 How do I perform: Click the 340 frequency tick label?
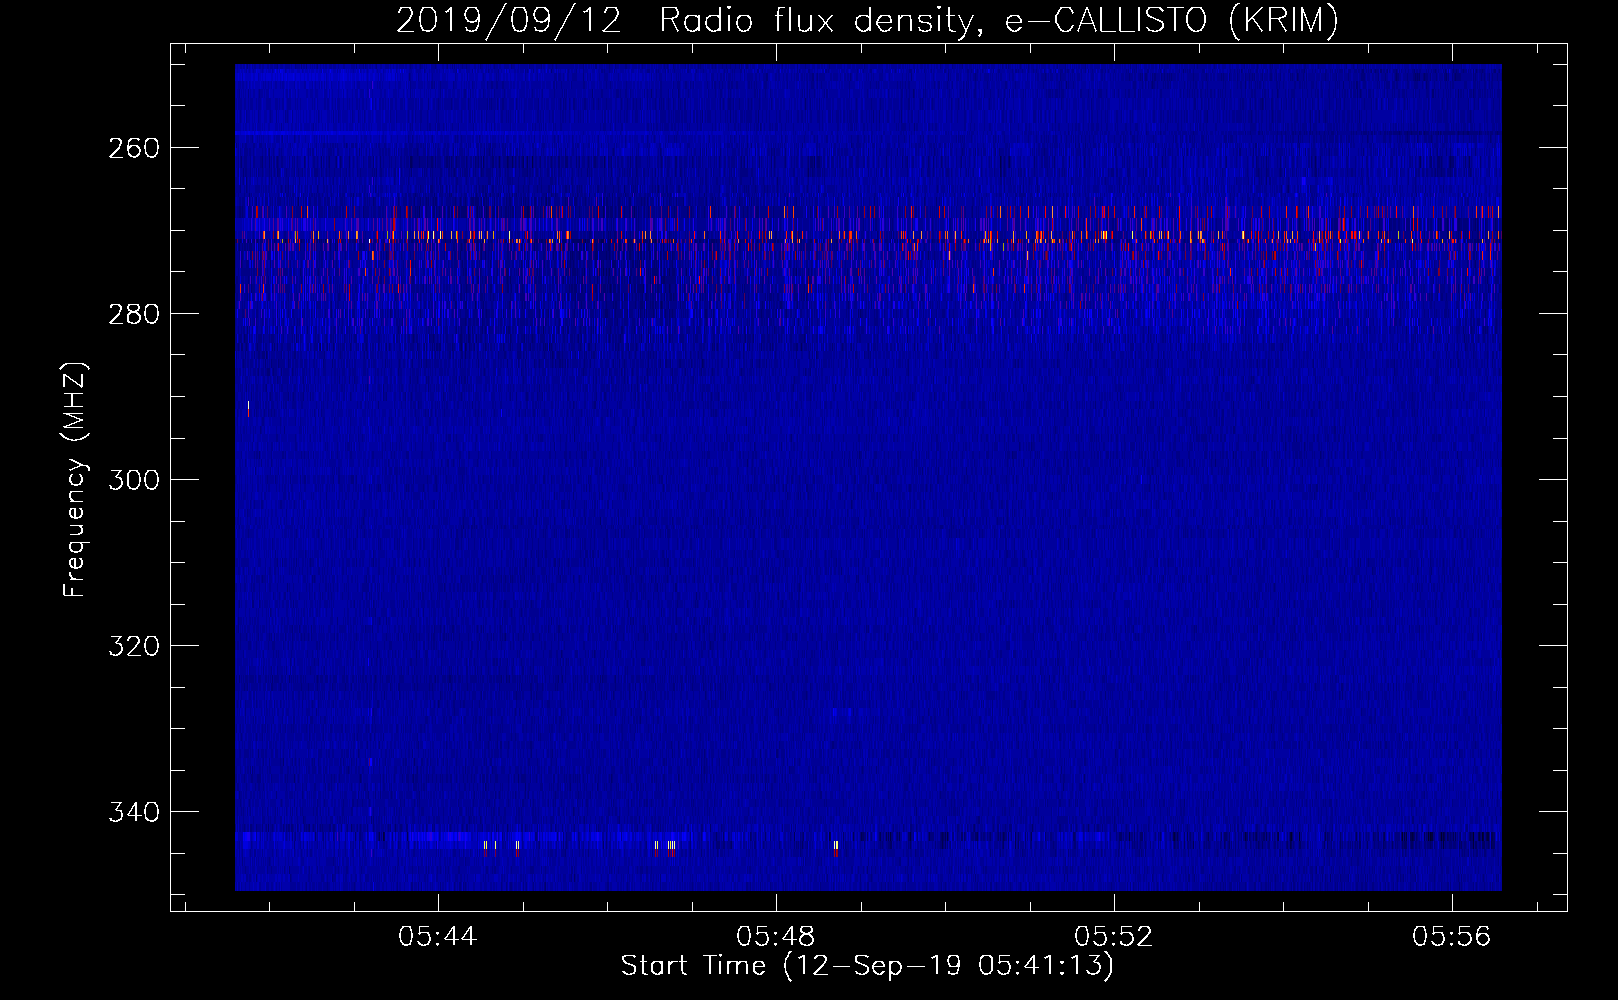133,812
